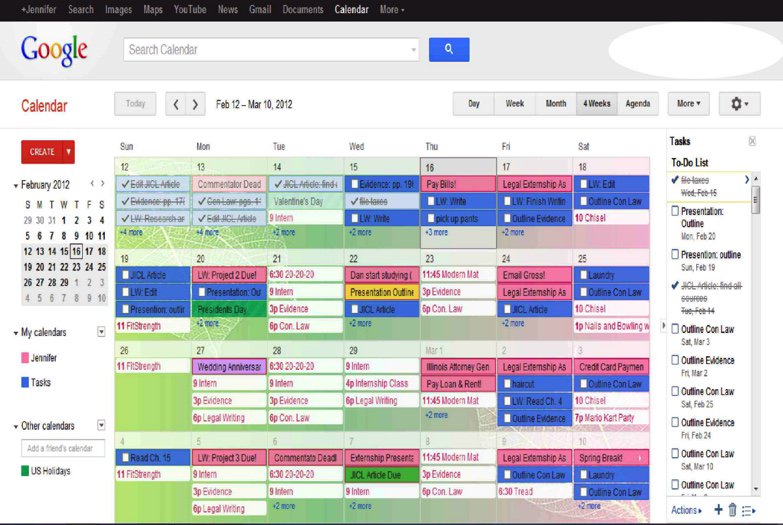This screenshot has height=525, width=783.
Task: Open the search options dropdown arrow
Action: click(413, 49)
